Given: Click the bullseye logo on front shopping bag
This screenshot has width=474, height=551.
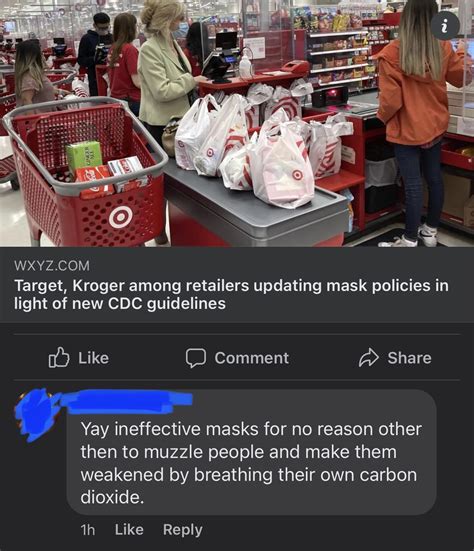Looking at the screenshot, I should [298, 174].
